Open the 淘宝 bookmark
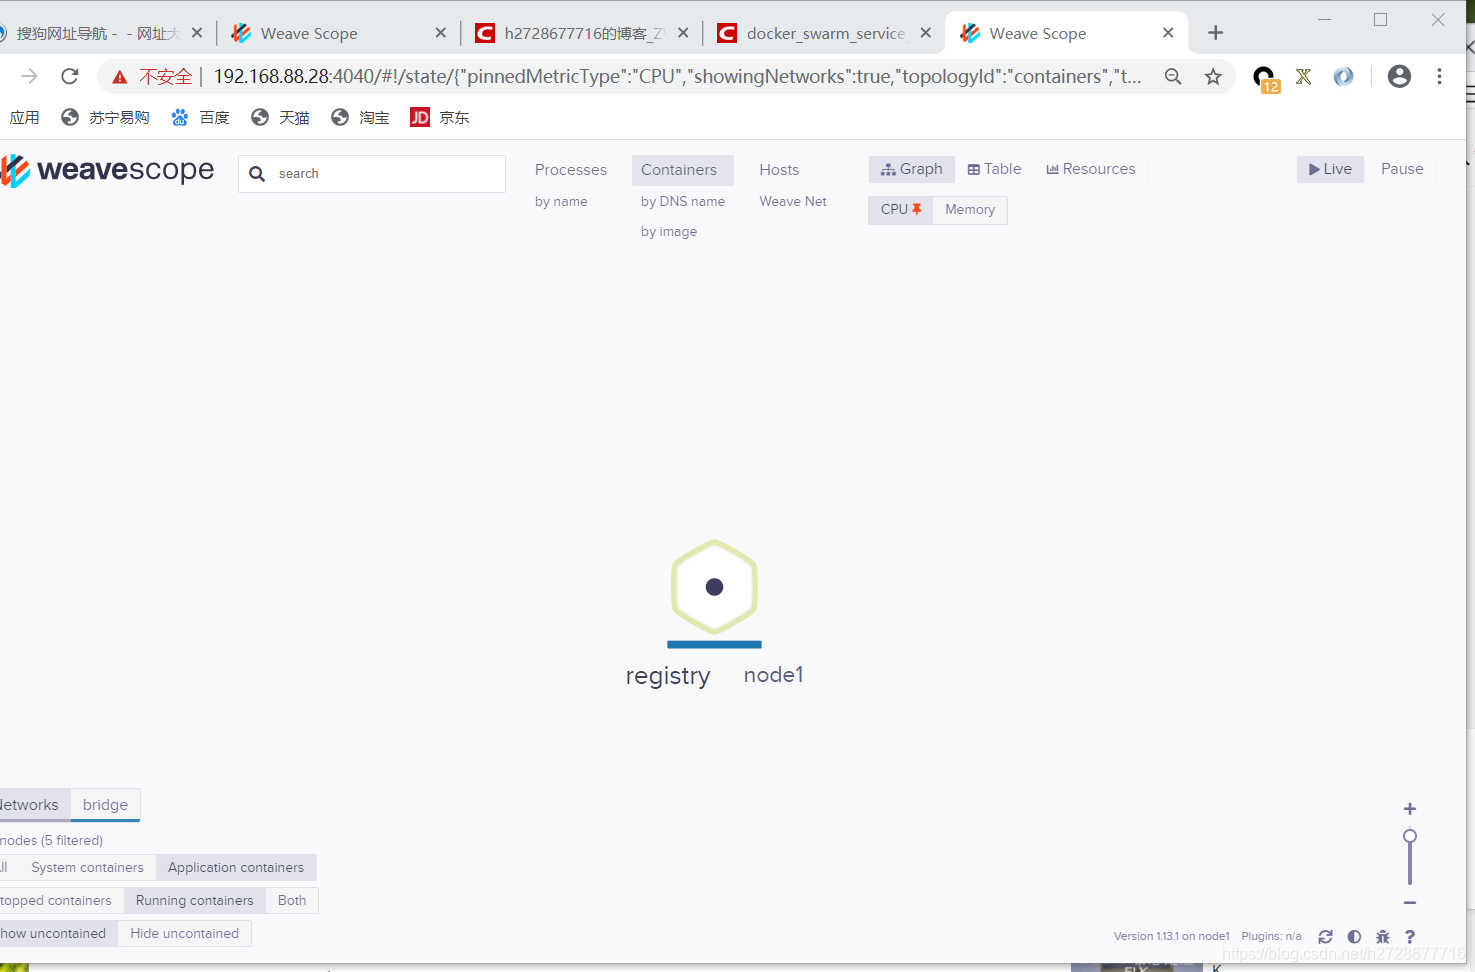The width and height of the screenshot is (1475, 972). point(360,117)
